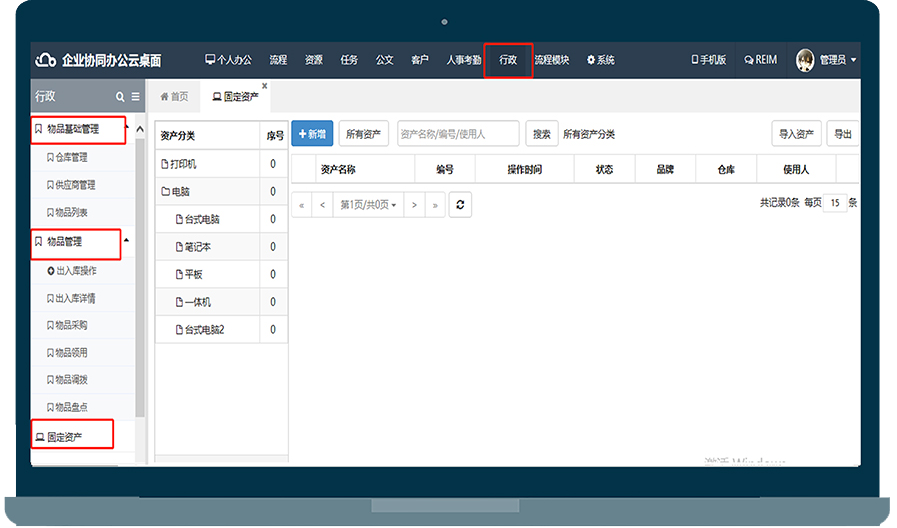Image resolution: width=897 pixels, height=528 pixels.
Task: Go to last page with » button
Action: pos(435,205)
